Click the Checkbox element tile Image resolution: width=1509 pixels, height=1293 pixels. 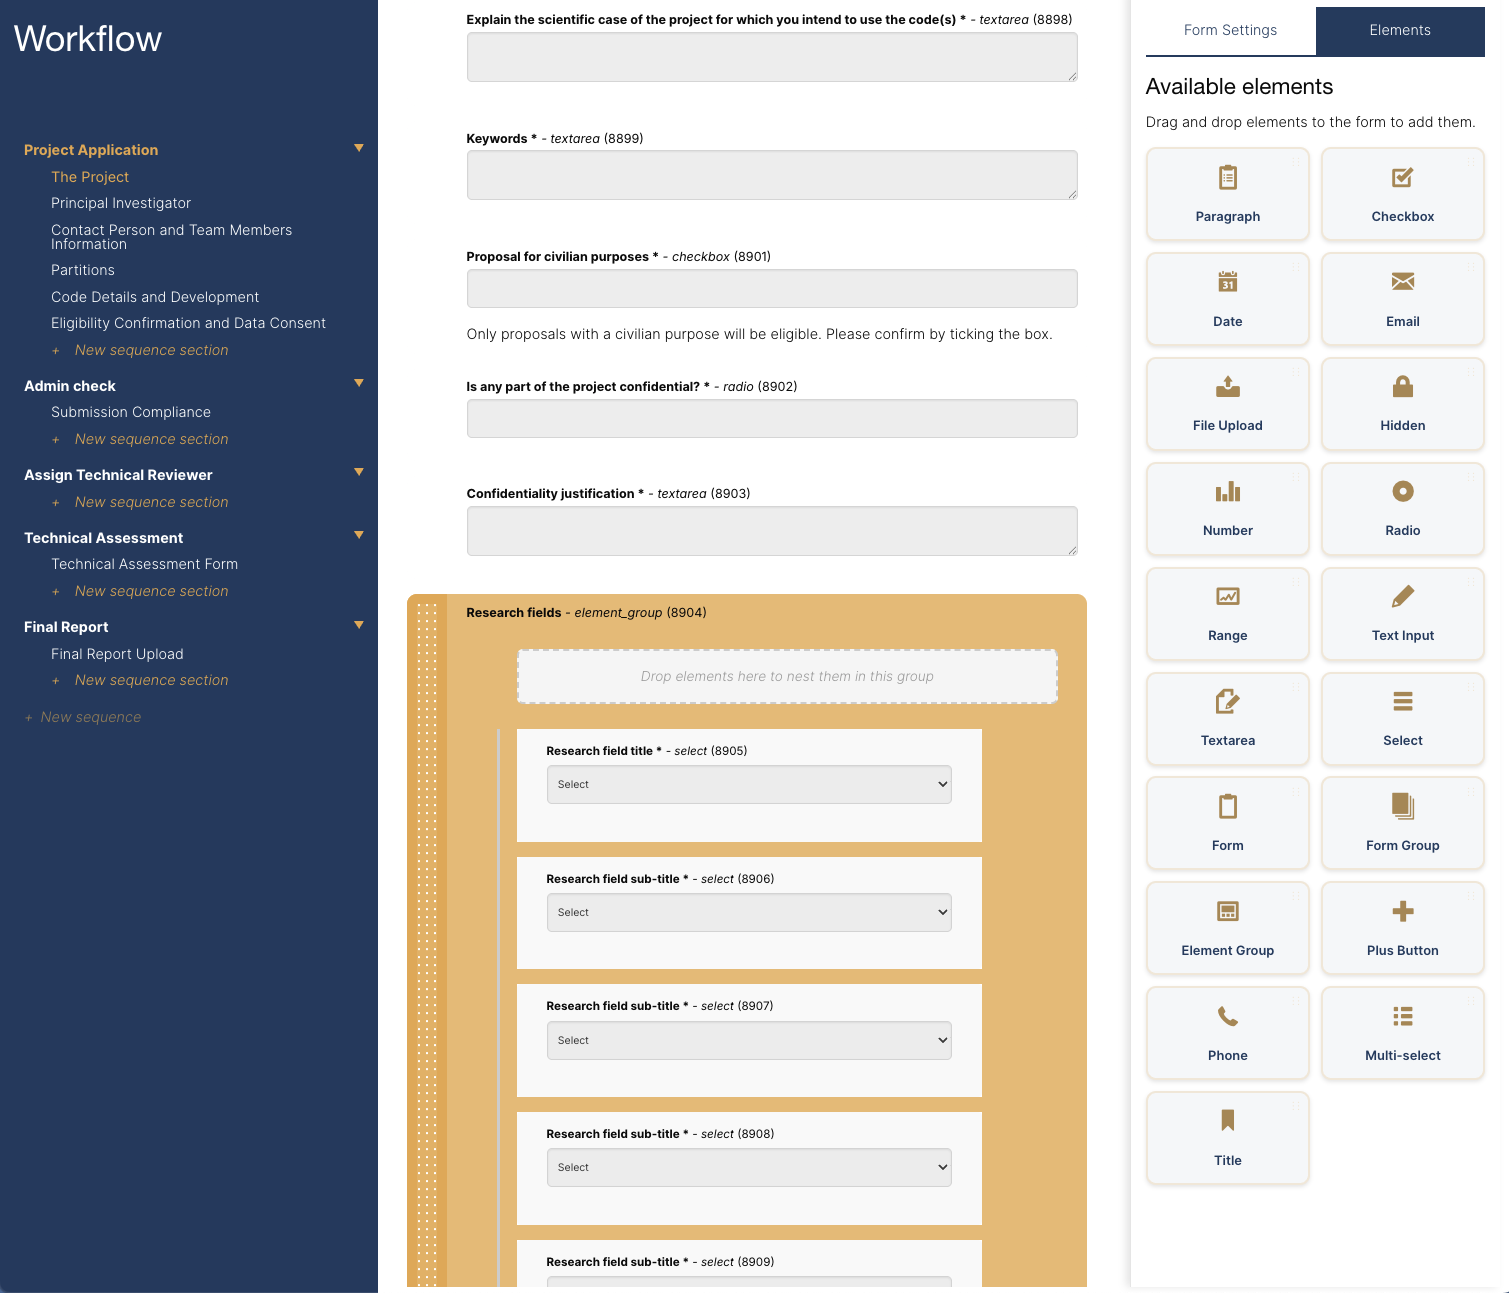[1402, 195]
